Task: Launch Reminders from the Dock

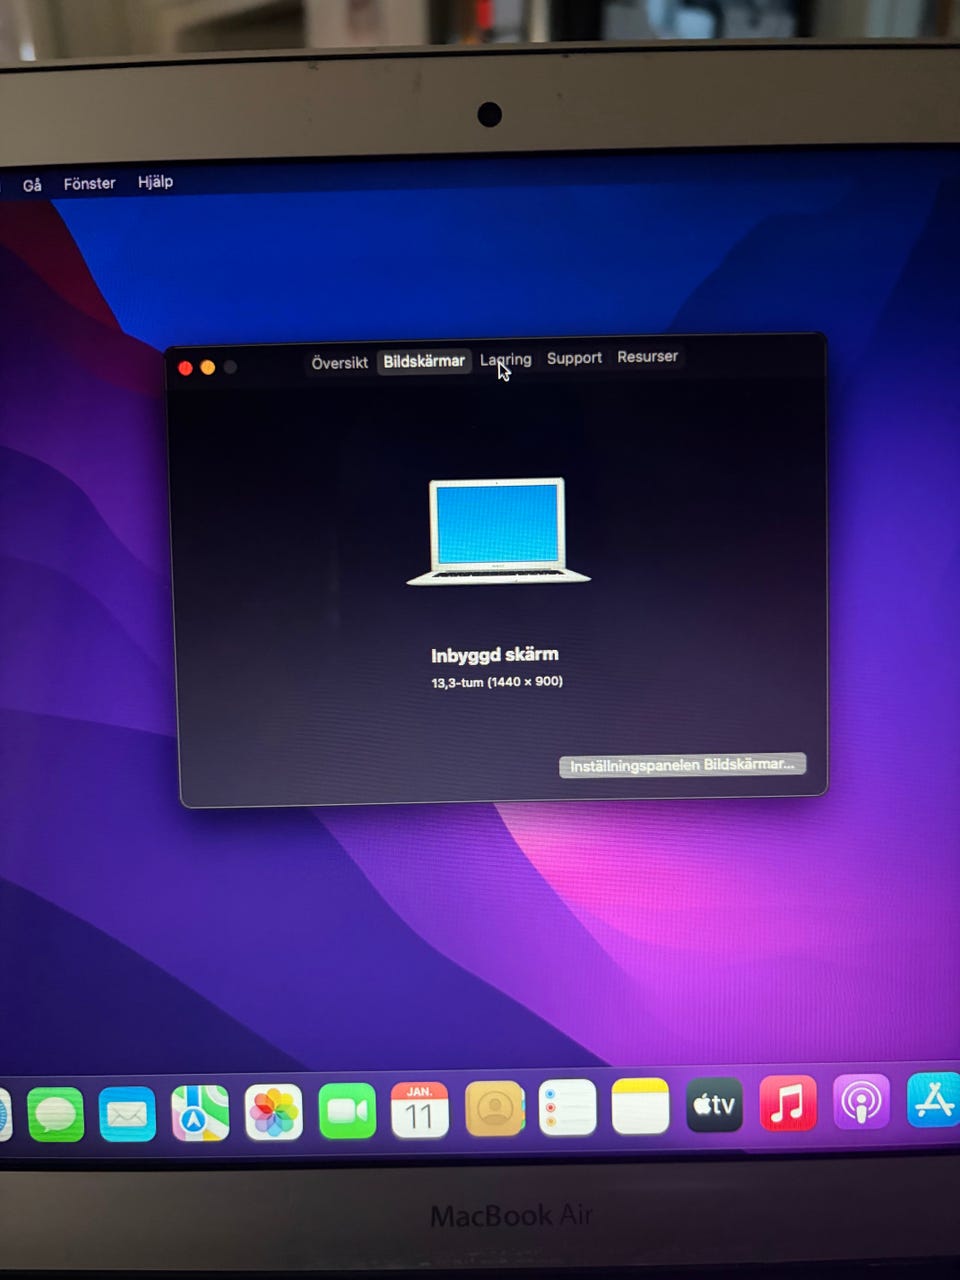Action: (x=567, y=1107)
